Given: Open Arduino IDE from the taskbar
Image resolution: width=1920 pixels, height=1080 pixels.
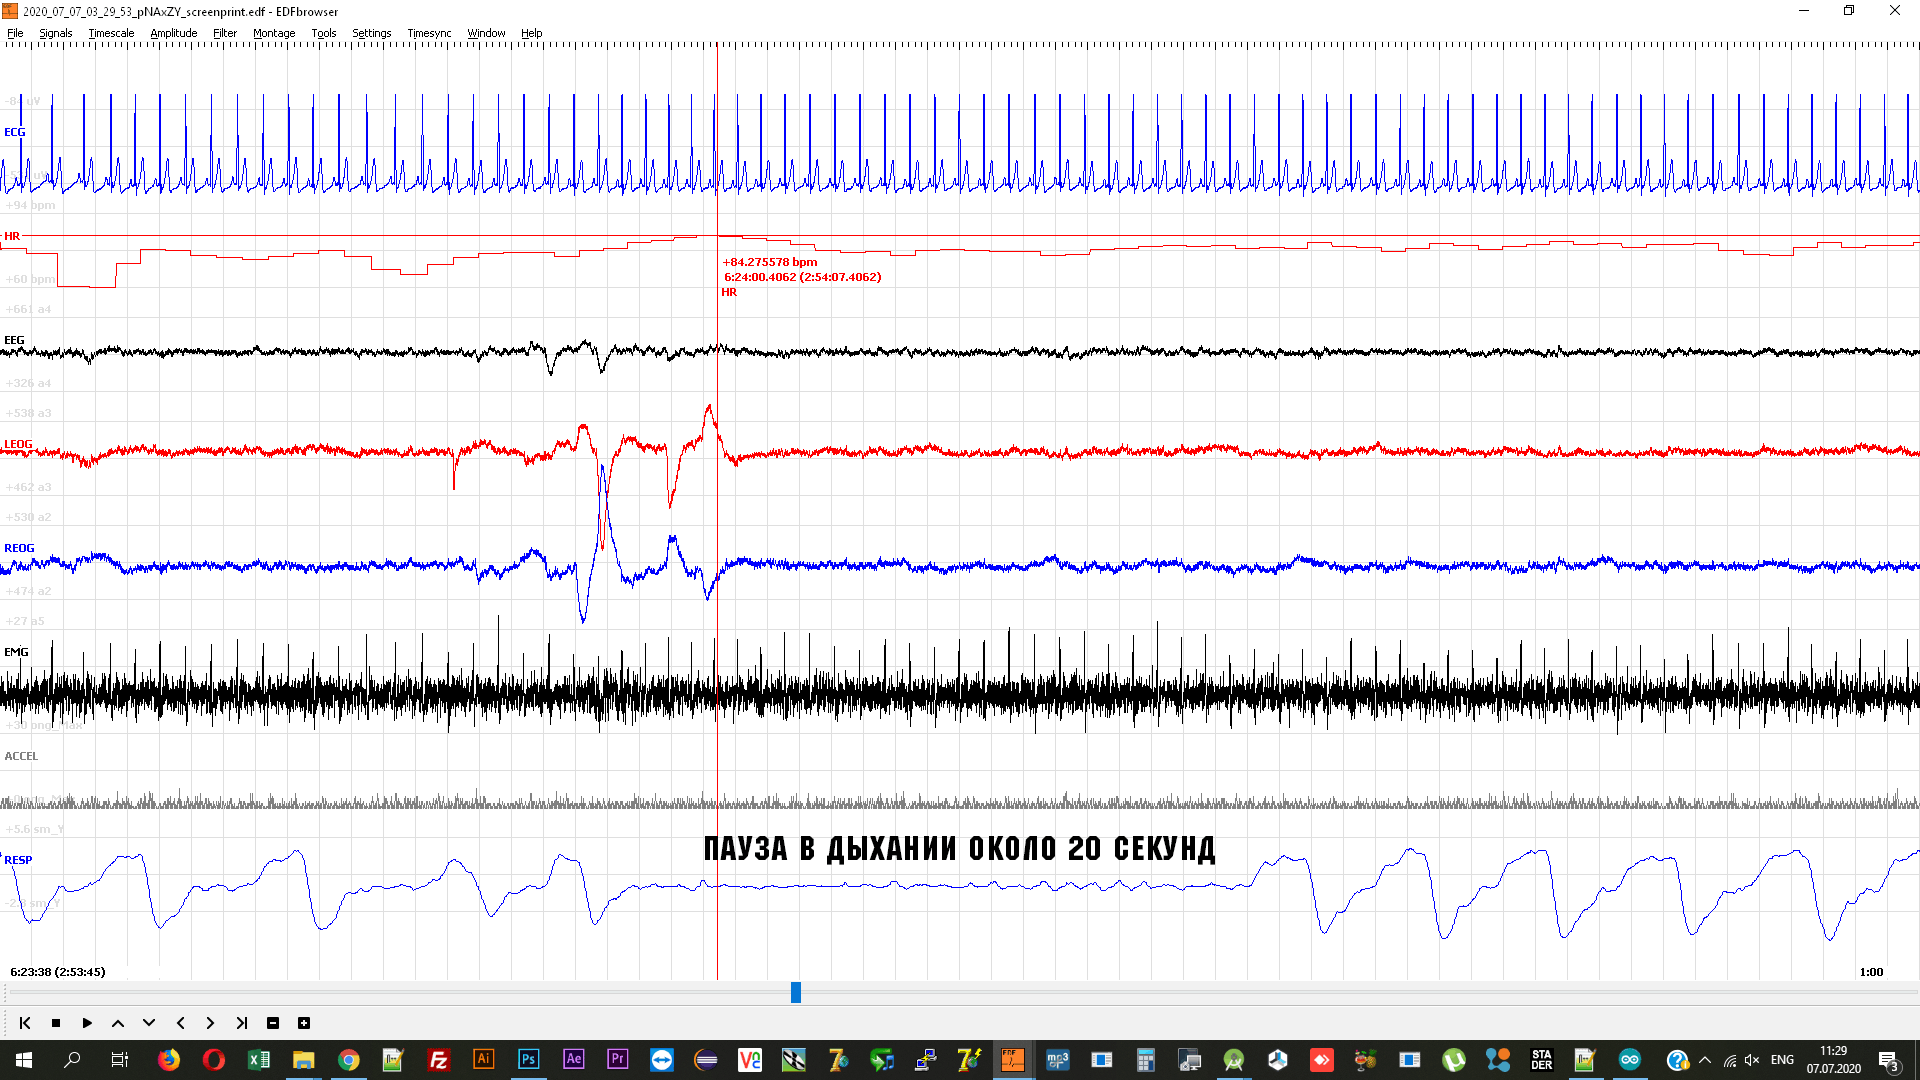Looking at the screenshot, I should click(1630, 1060).
